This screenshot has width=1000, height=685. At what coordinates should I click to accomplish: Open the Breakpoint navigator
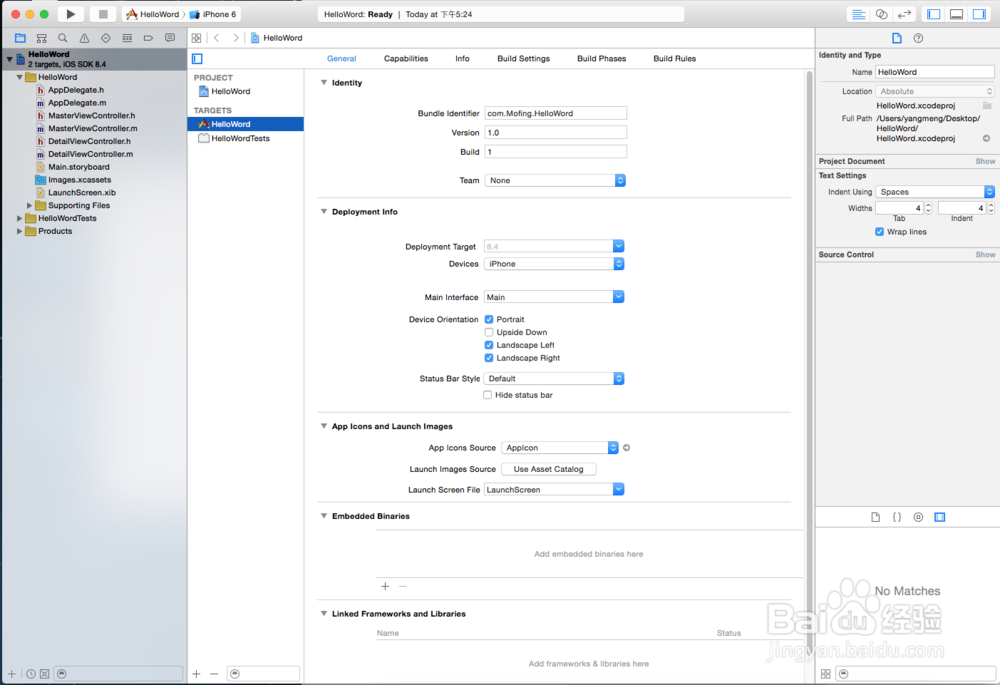point(148,38)
